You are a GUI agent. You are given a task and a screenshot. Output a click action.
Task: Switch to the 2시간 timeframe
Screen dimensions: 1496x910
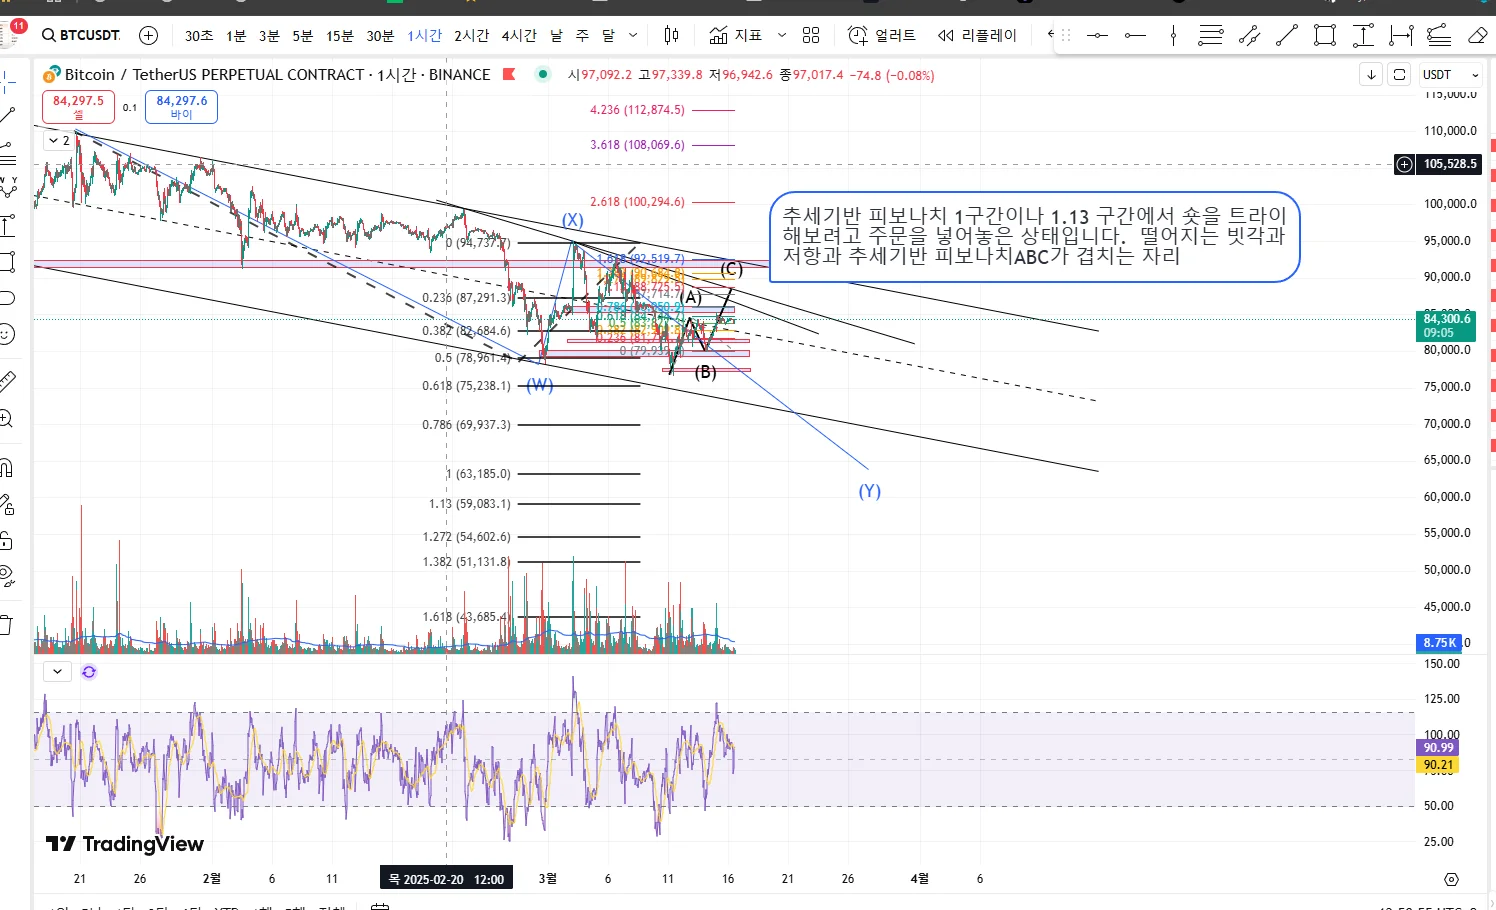[472, 35]
